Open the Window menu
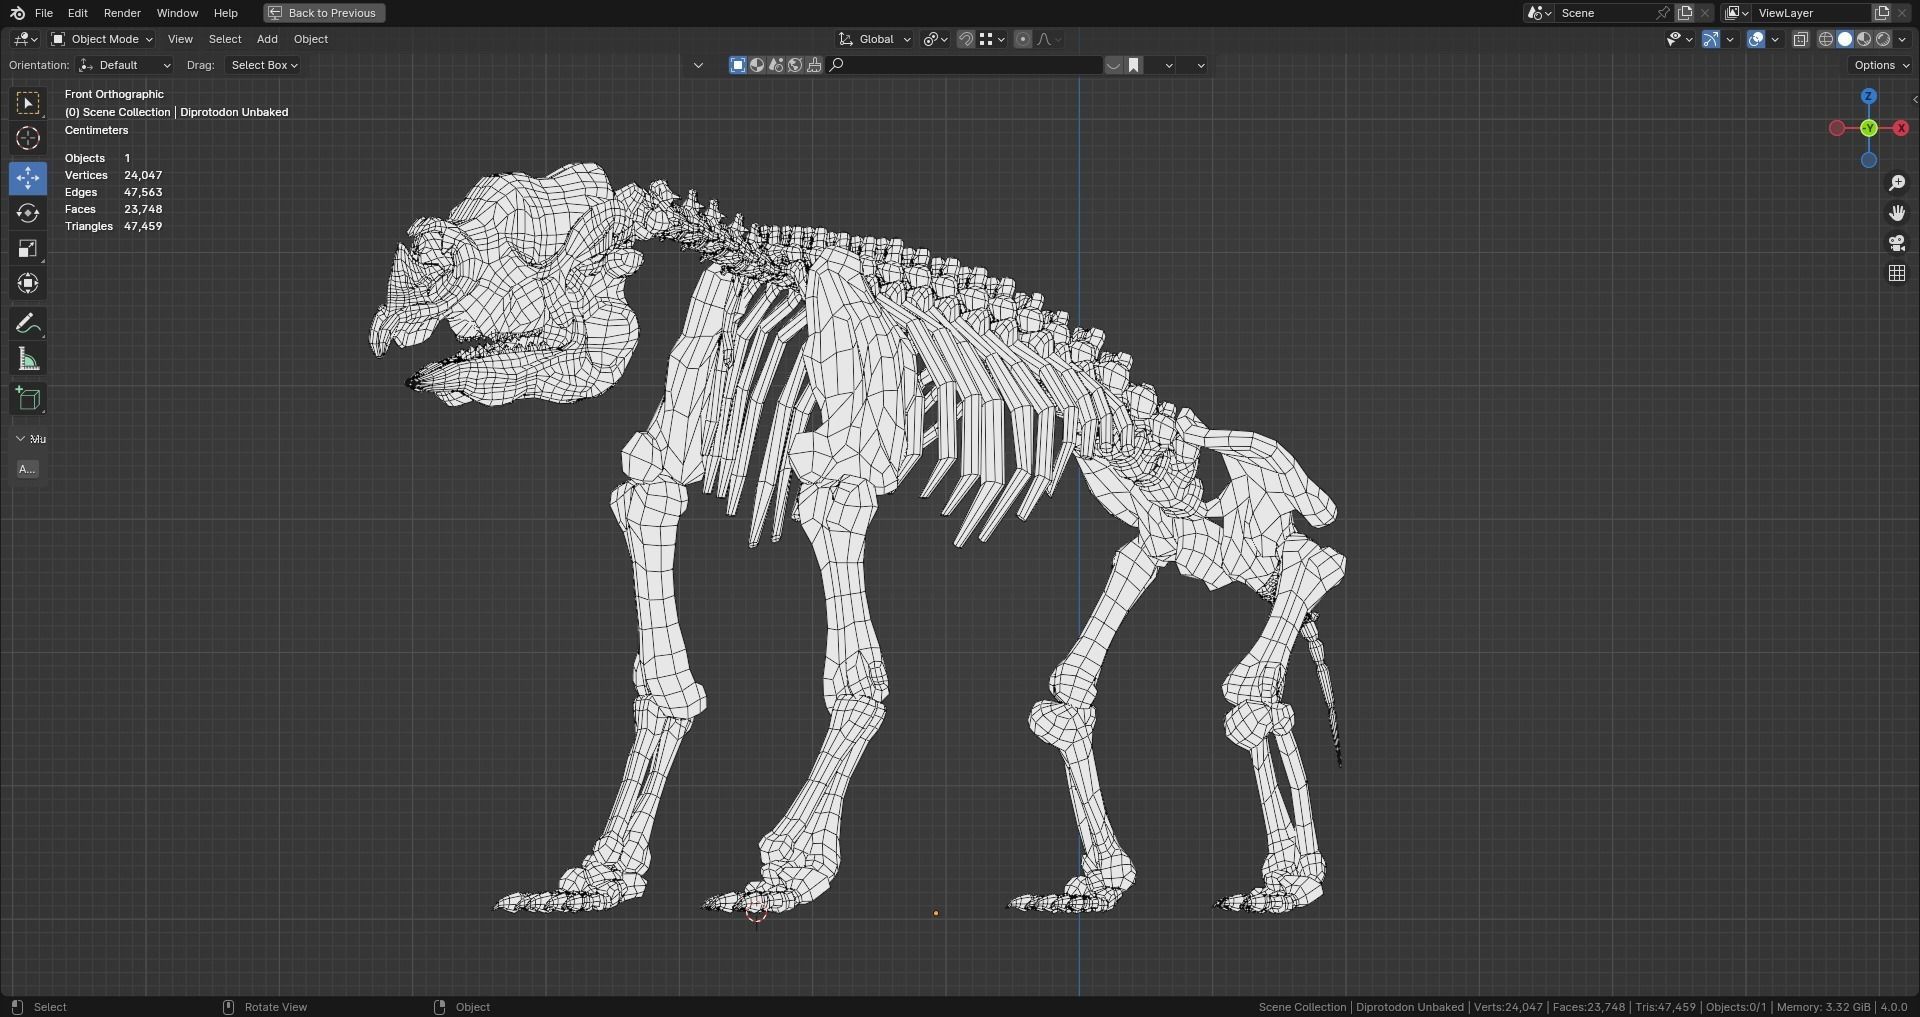The width and height of the screenshot is (1920, 1017). pyautogui.click(x=177, y=13)
